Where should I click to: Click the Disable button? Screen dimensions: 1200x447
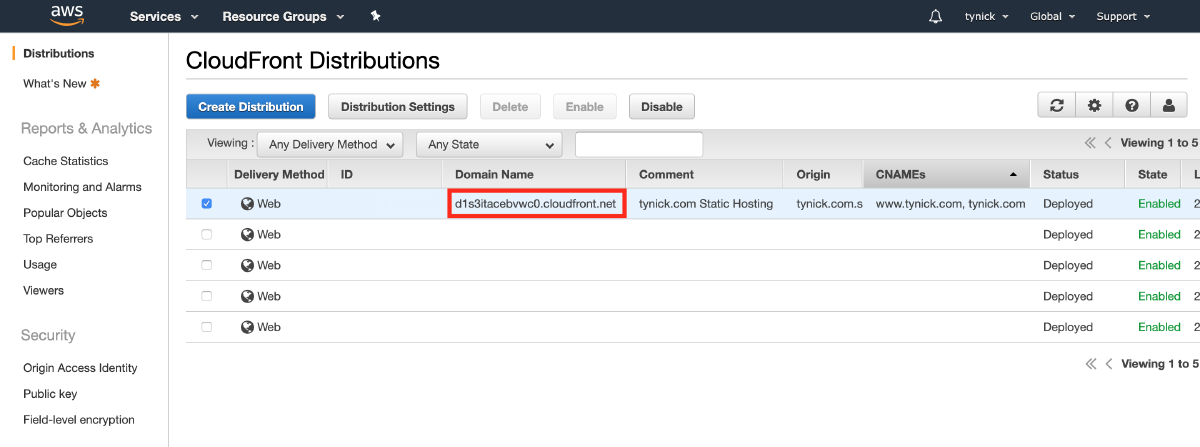pos(662,107)
